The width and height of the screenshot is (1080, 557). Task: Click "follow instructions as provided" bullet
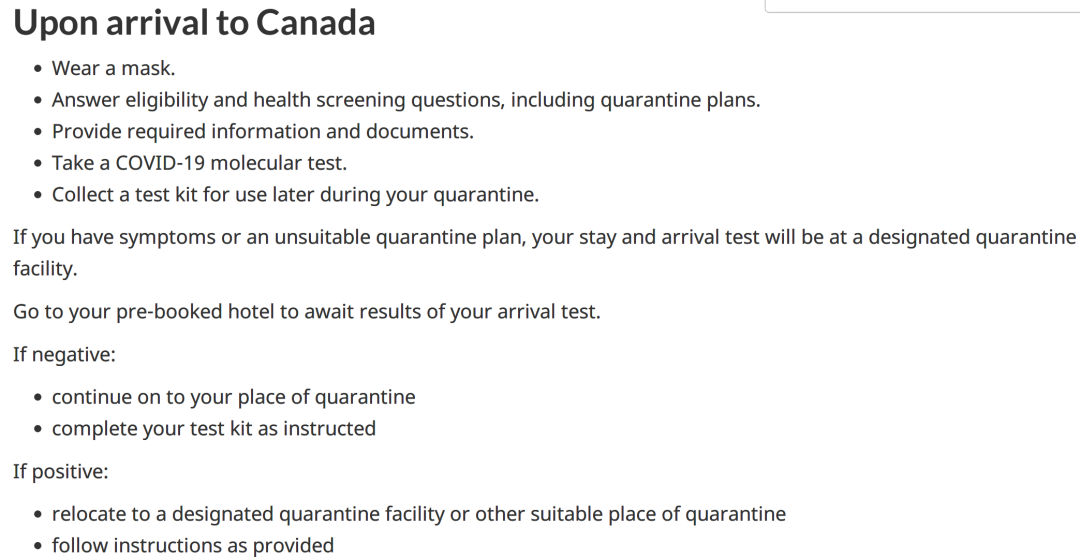[x=193, y=545]
